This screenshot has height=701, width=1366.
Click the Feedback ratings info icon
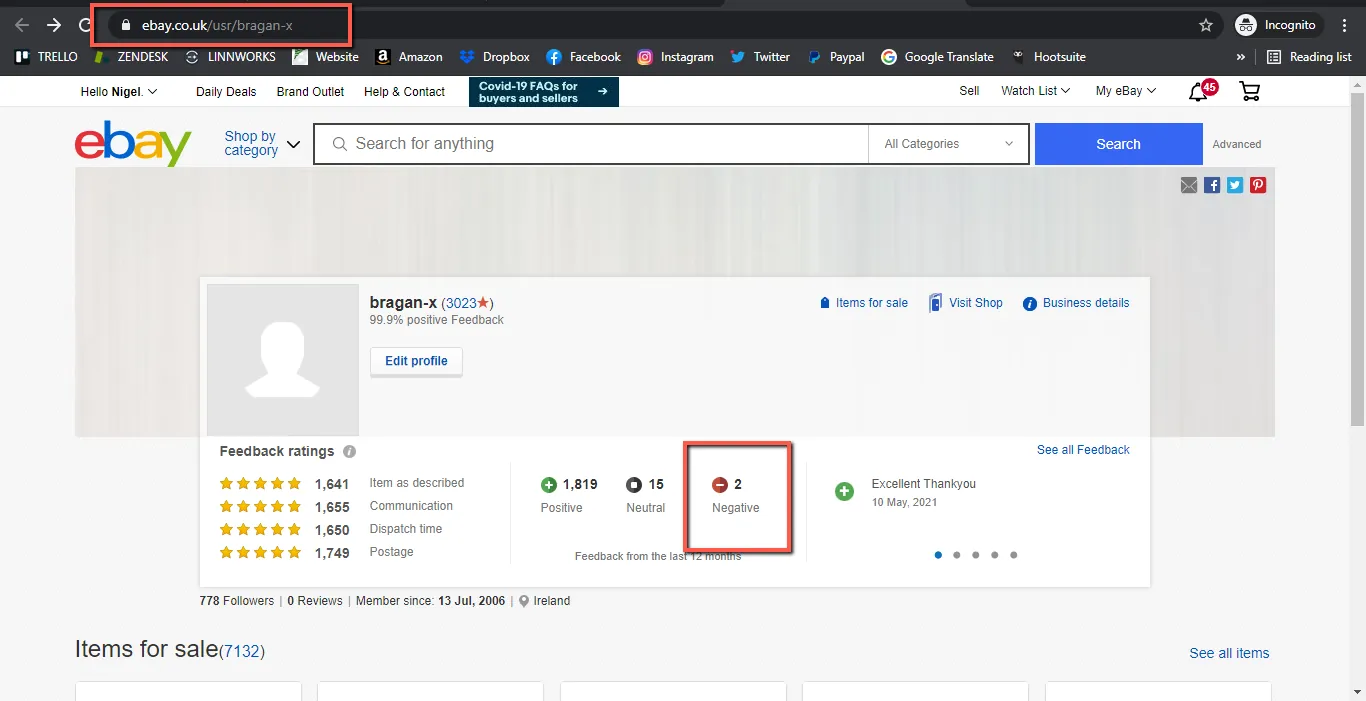click(x=349, y=451)
